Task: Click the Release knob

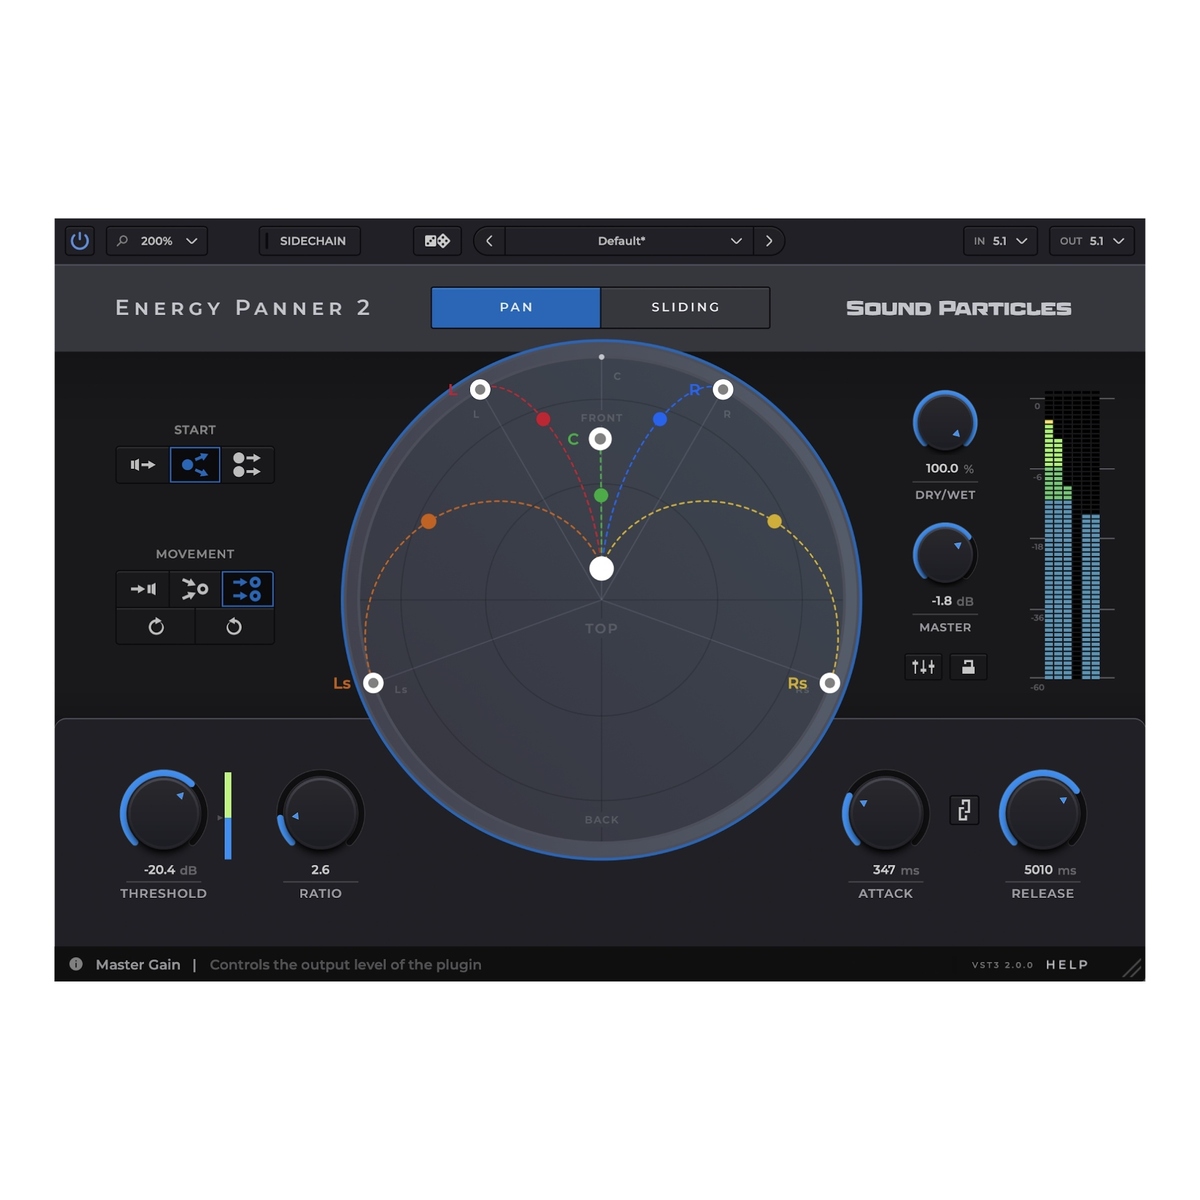Action: pos(1043,812)
